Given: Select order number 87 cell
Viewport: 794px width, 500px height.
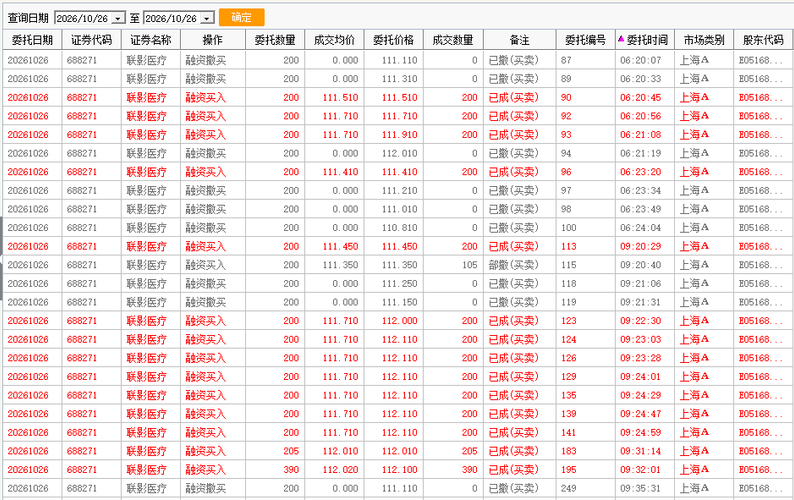Looking at the screenshot, I should pyautogui.click(x=586, y=60).
